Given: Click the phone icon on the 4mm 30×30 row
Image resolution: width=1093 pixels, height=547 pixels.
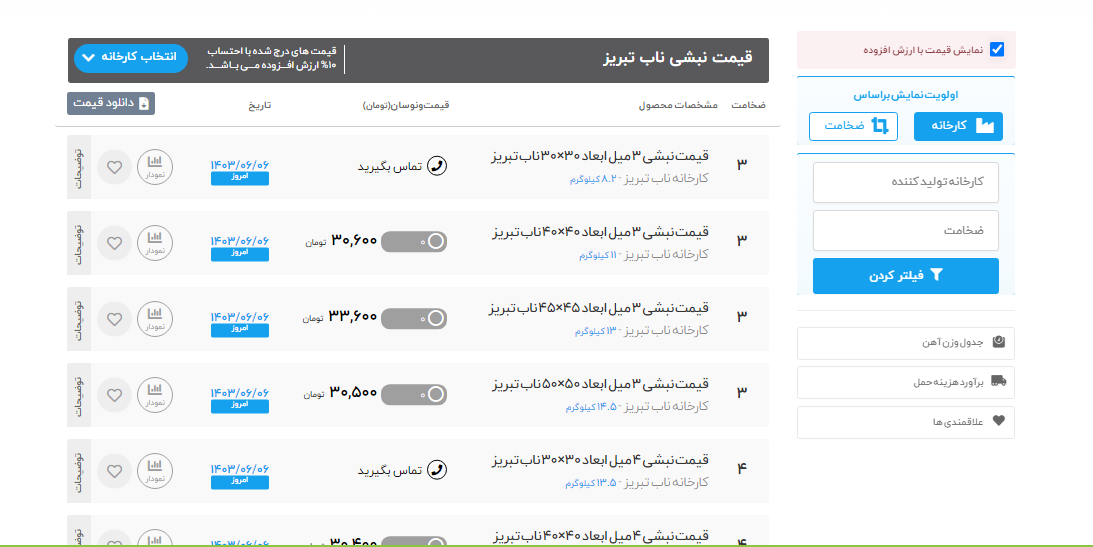Looking at the screenshot, I should pyautogui.click(x=436, y=470).
